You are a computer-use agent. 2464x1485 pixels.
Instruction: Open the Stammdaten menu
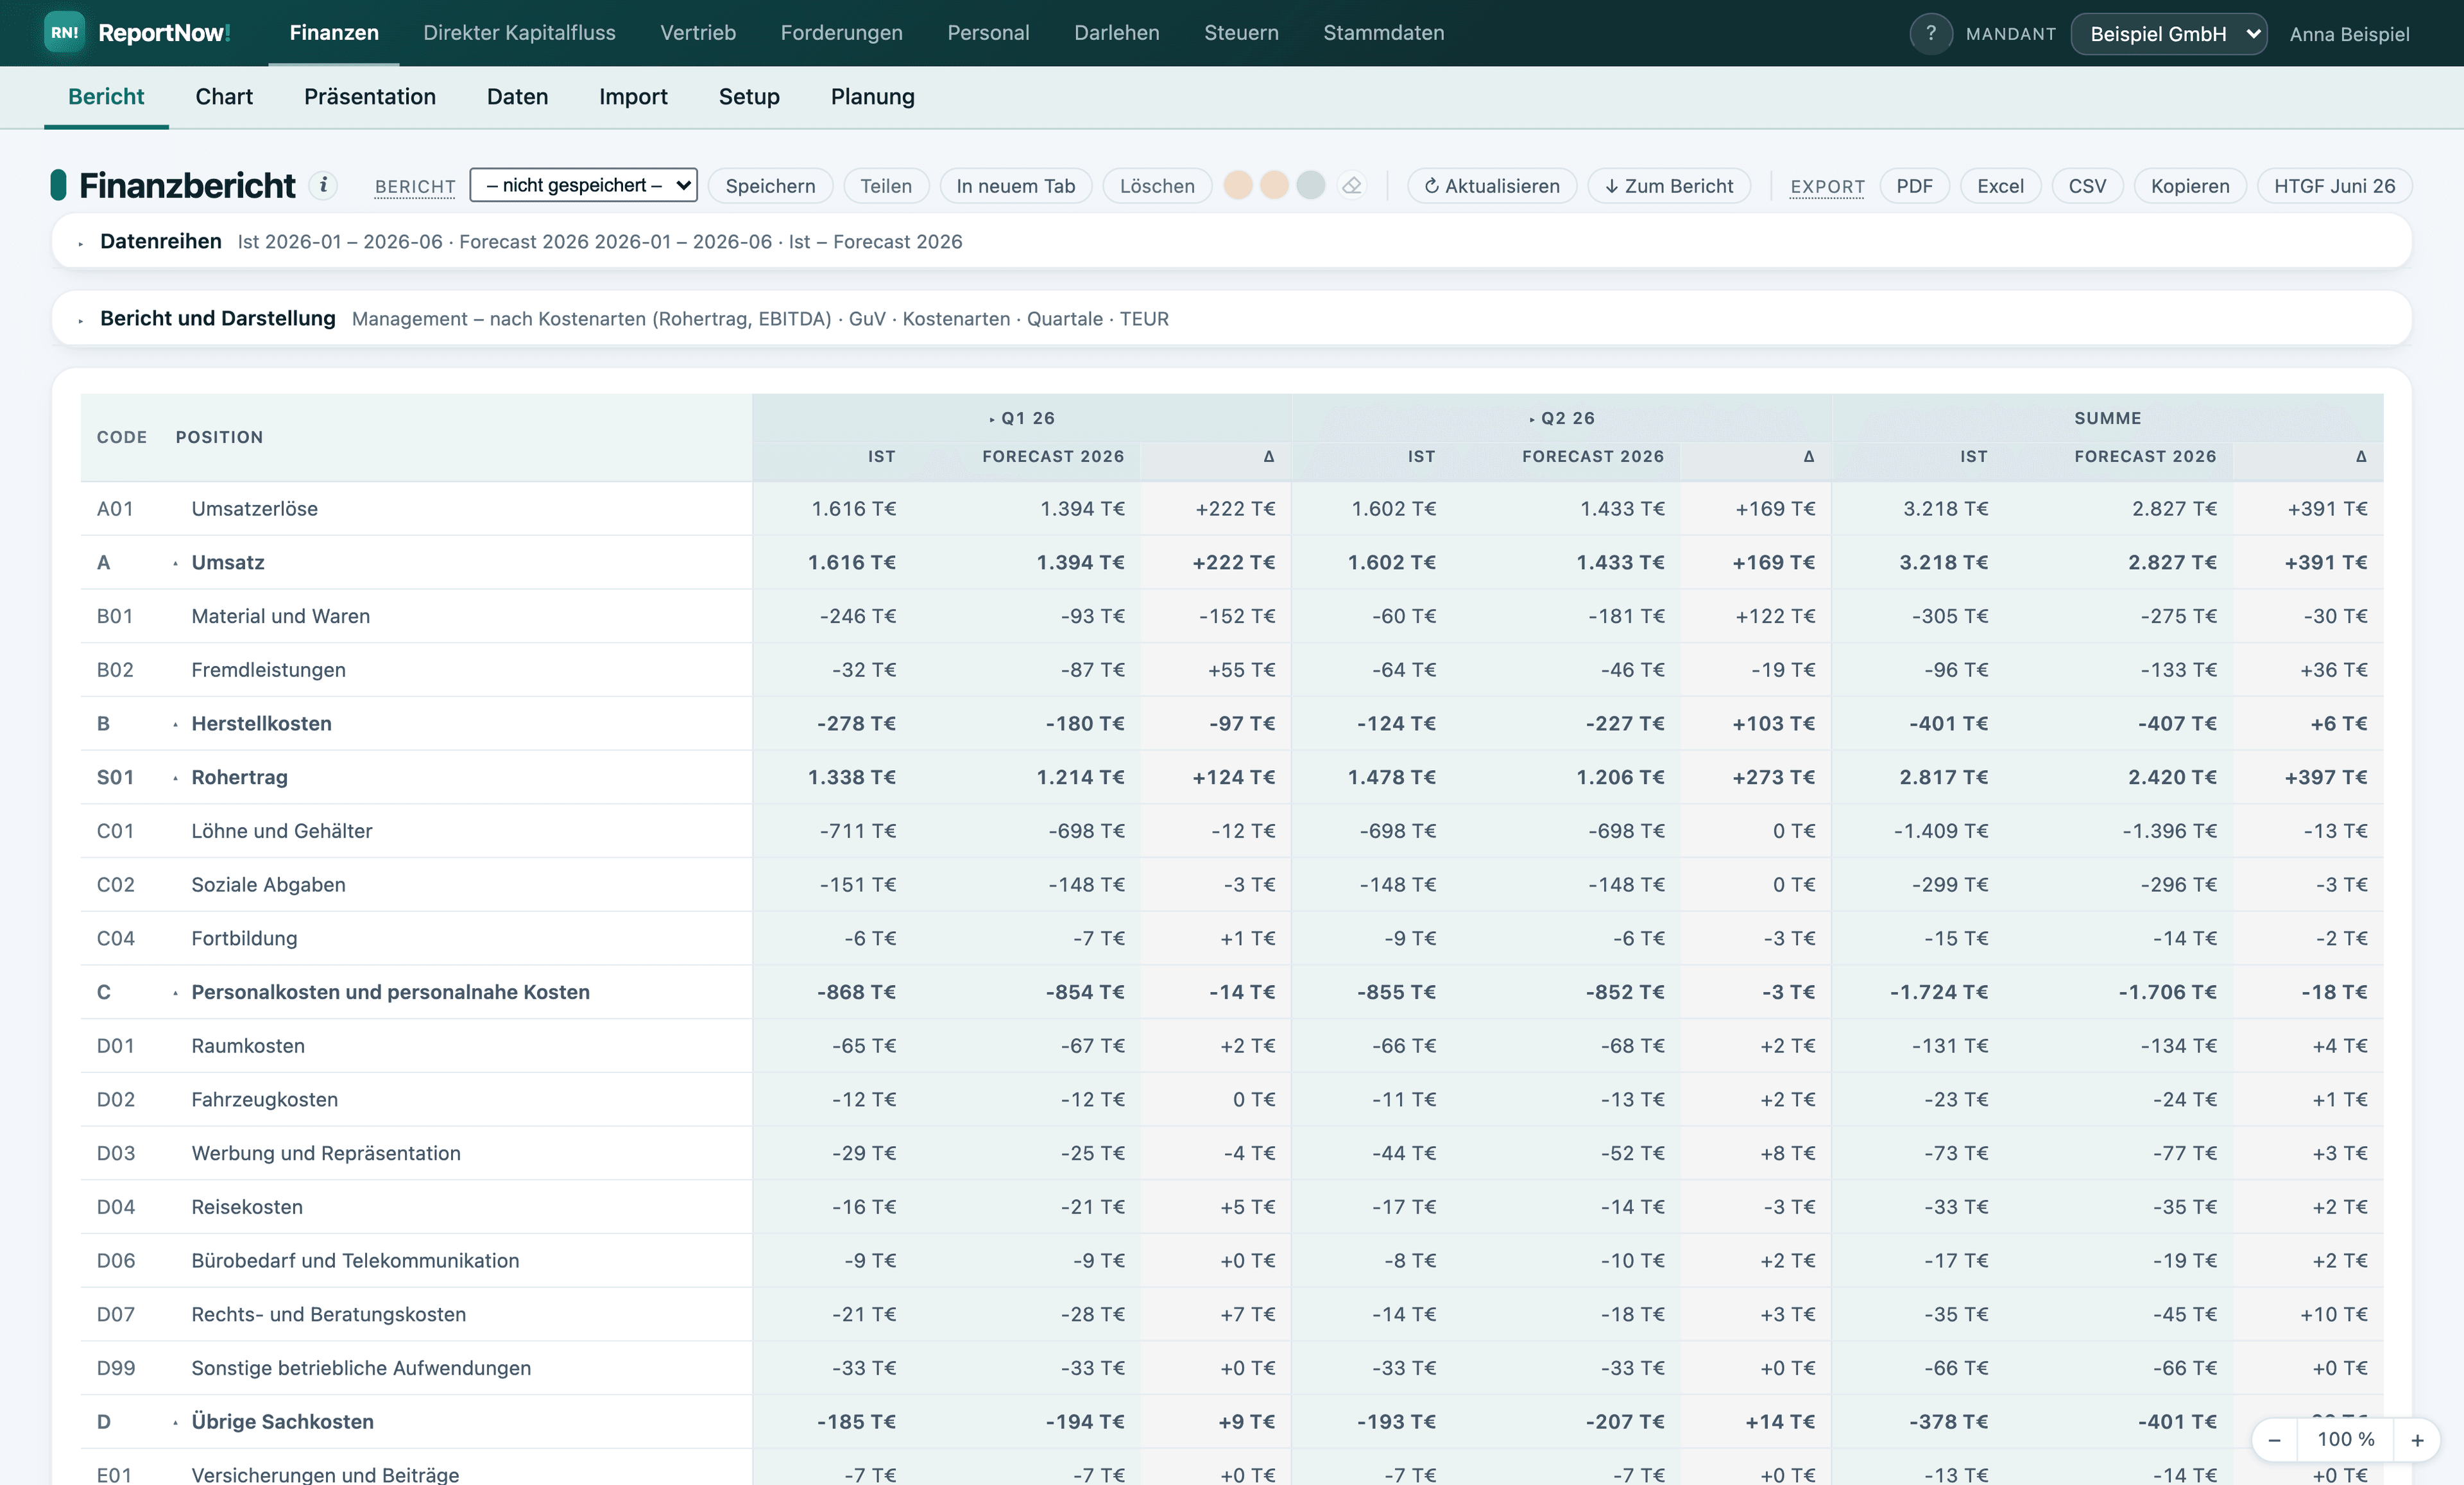(1383, 33)
